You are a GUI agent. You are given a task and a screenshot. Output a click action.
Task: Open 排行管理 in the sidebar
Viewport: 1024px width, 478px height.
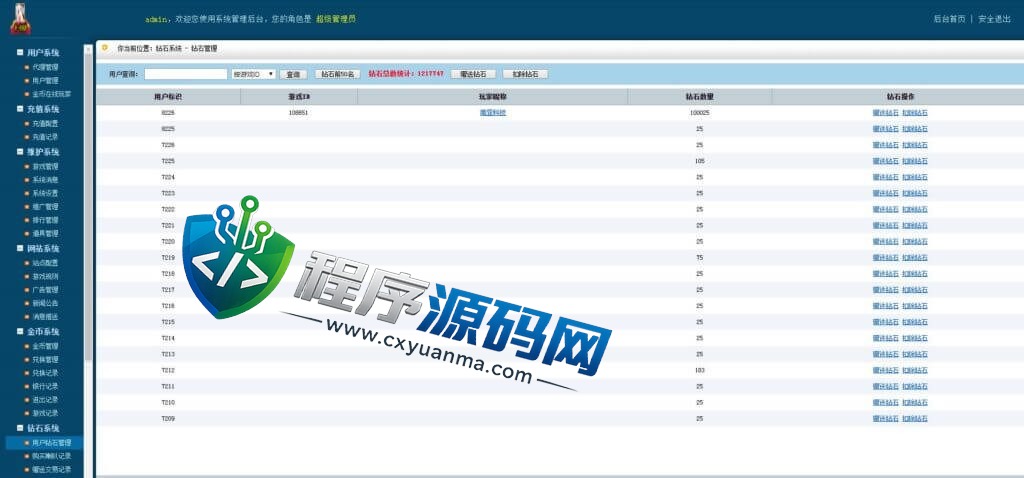45,220
